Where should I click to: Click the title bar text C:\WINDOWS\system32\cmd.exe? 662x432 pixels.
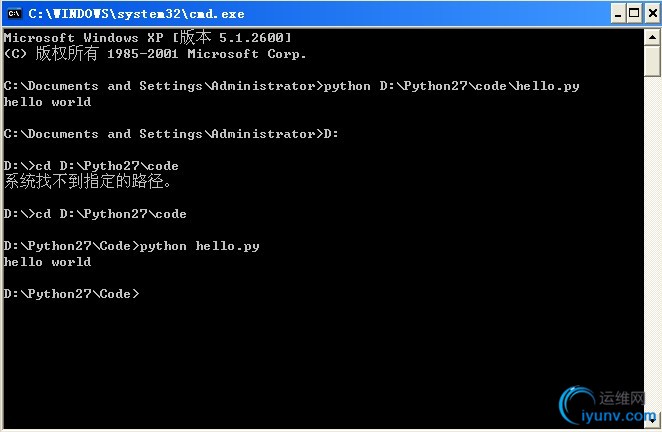pos(136,14)
